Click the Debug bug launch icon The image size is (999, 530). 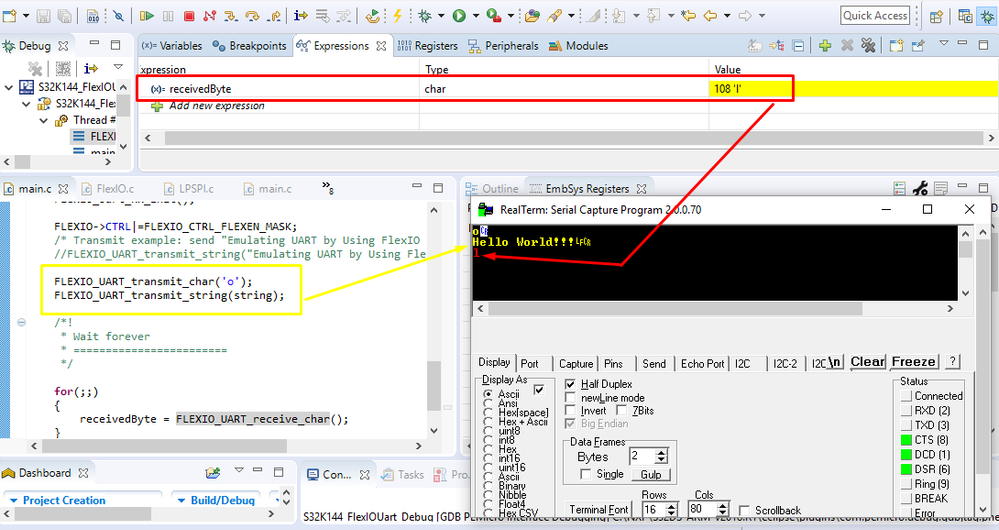425,16
